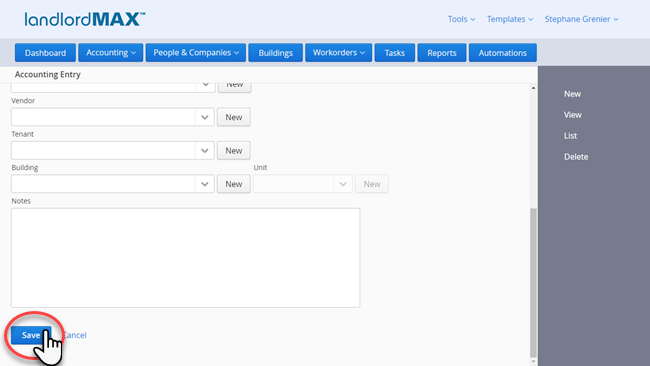The height and width of the screenshot is (366, 650).
Task: Click inside the Building combo box field
Action: click(103, 184)
